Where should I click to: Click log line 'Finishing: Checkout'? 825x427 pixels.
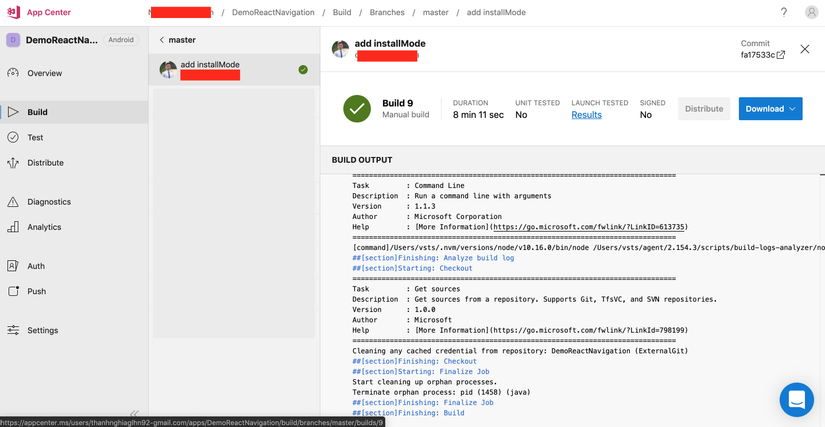click(x=415, y=361)
